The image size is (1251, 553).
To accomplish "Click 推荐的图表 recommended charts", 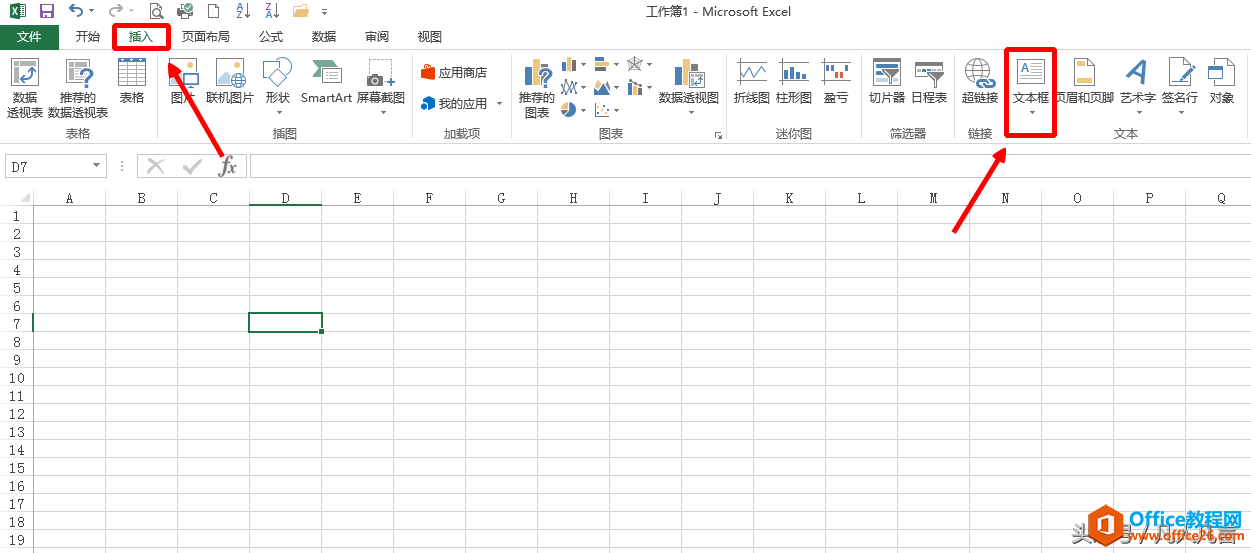I will (x=537, y=89).
